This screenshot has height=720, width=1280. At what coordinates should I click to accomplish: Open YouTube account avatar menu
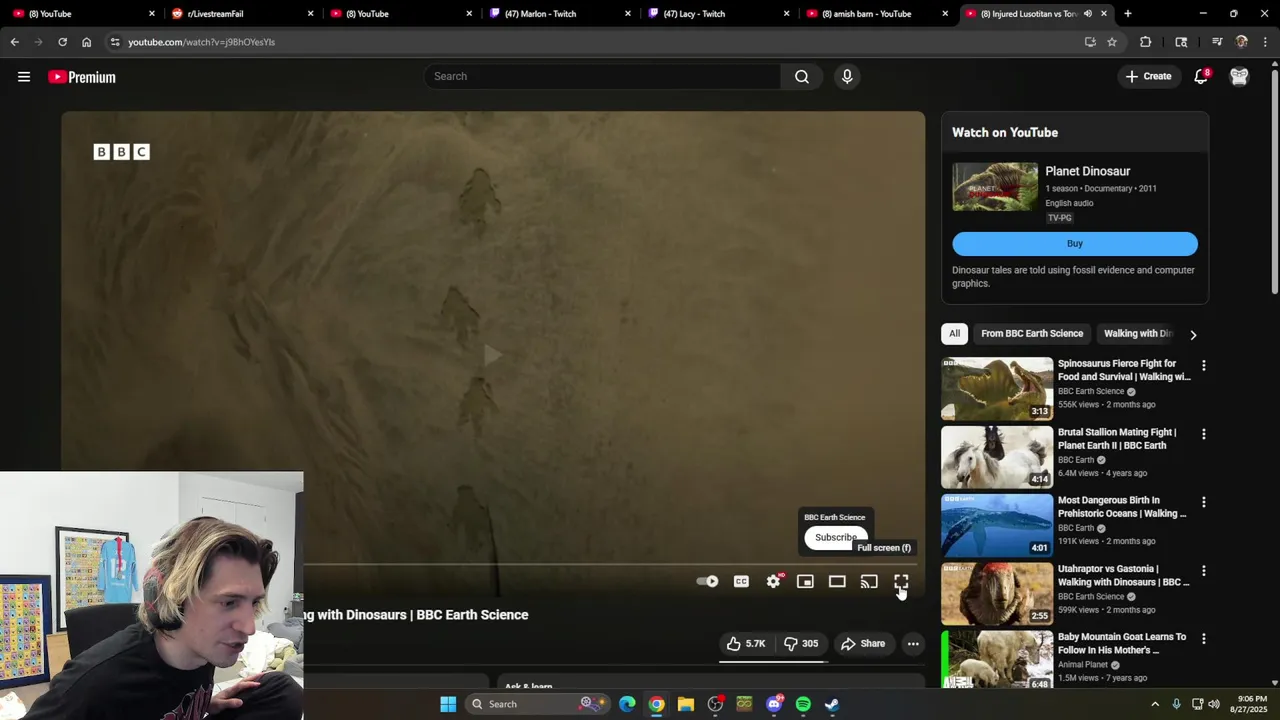click(x=1239, y=76)
